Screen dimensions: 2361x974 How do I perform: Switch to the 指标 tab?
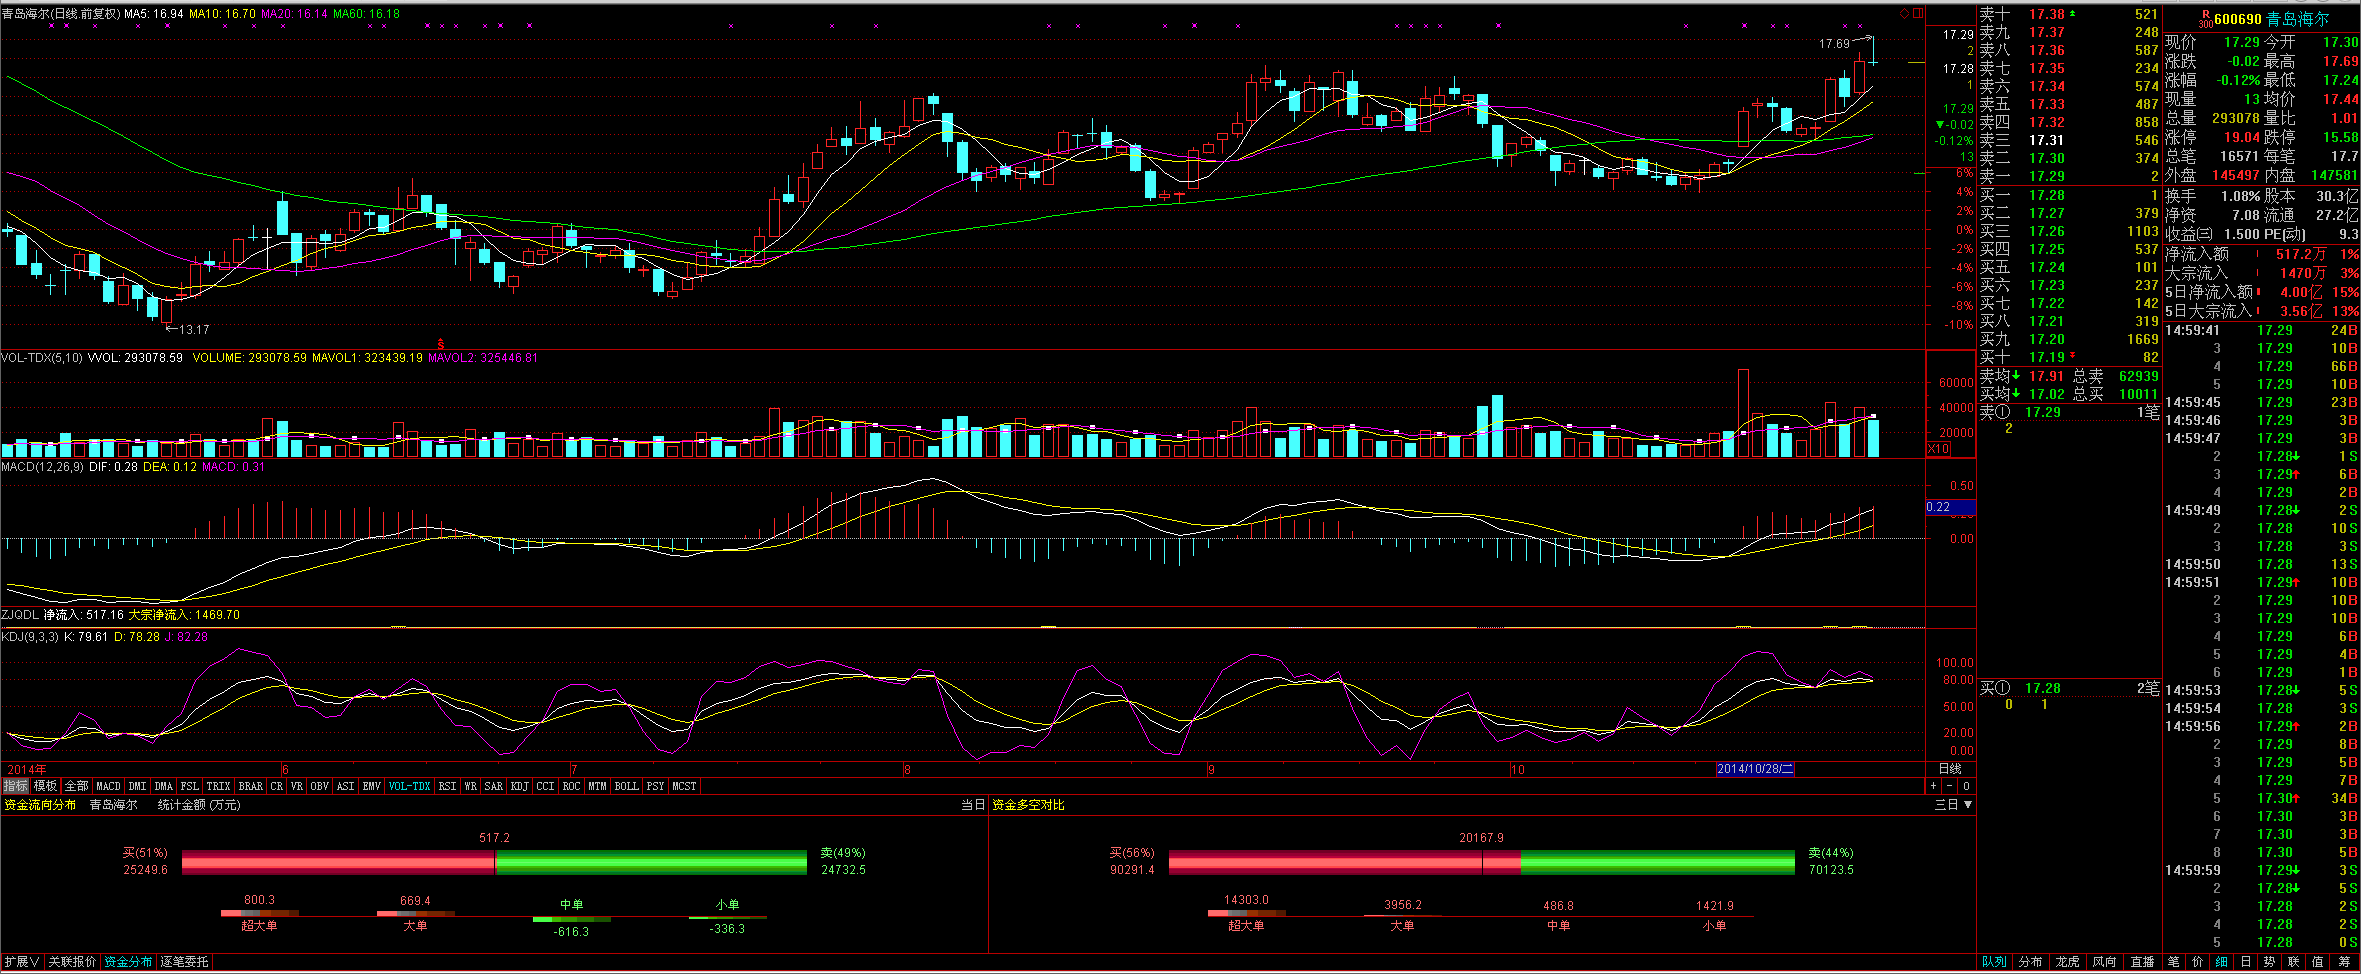(x=16, y=786)
